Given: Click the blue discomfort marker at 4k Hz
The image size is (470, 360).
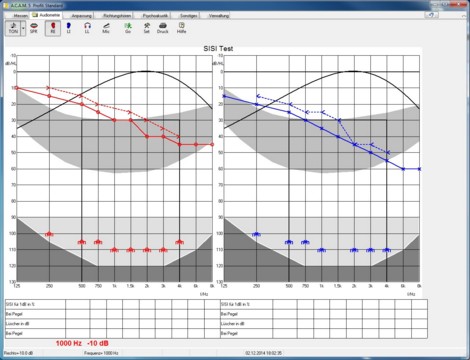Looking at the screenshot, I should coord(387,250).
